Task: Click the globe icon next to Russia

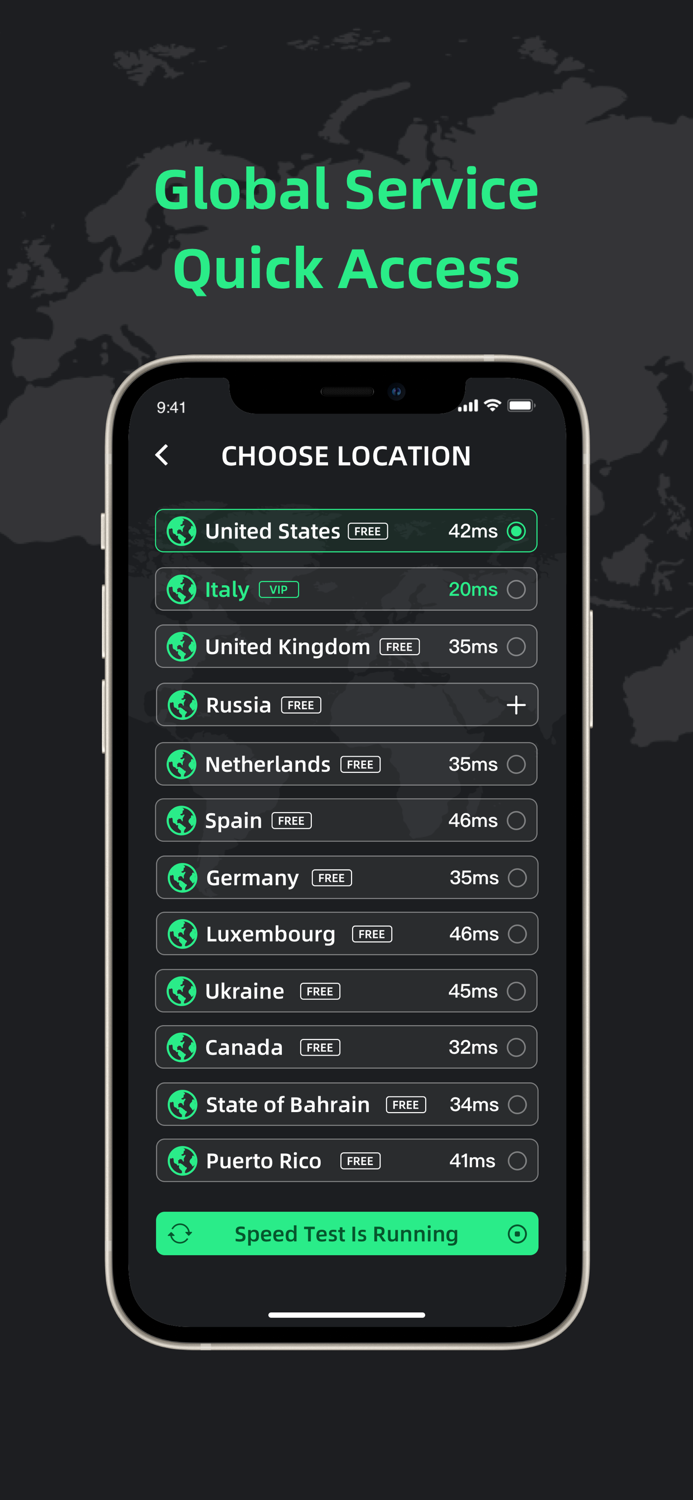Action: (x=181, y=705)
